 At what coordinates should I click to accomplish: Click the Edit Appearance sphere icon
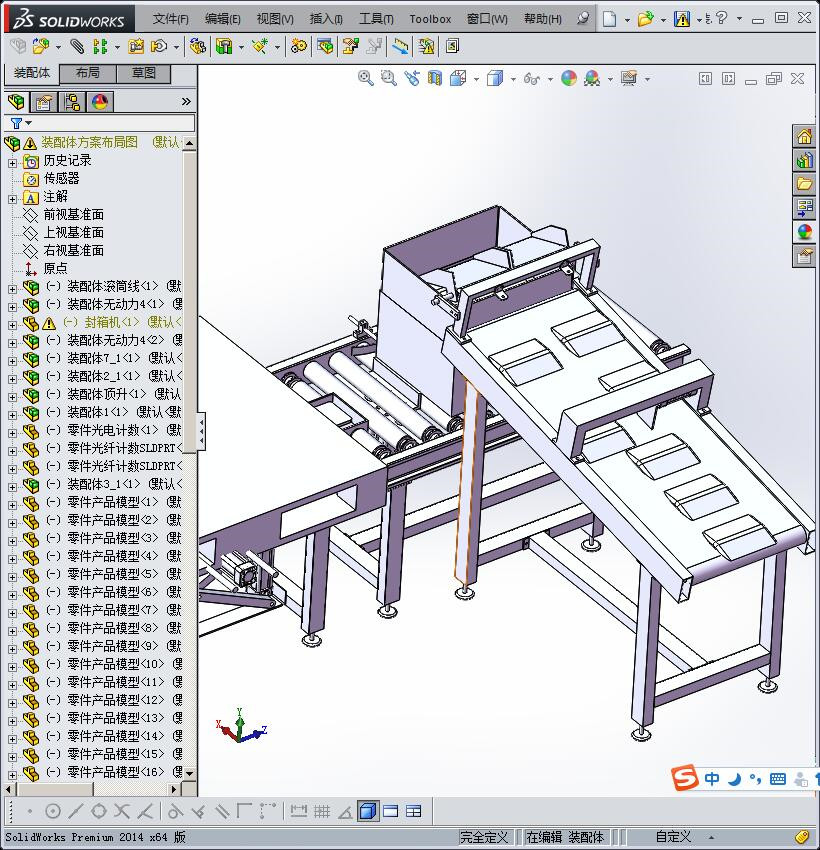pos(569,79)
